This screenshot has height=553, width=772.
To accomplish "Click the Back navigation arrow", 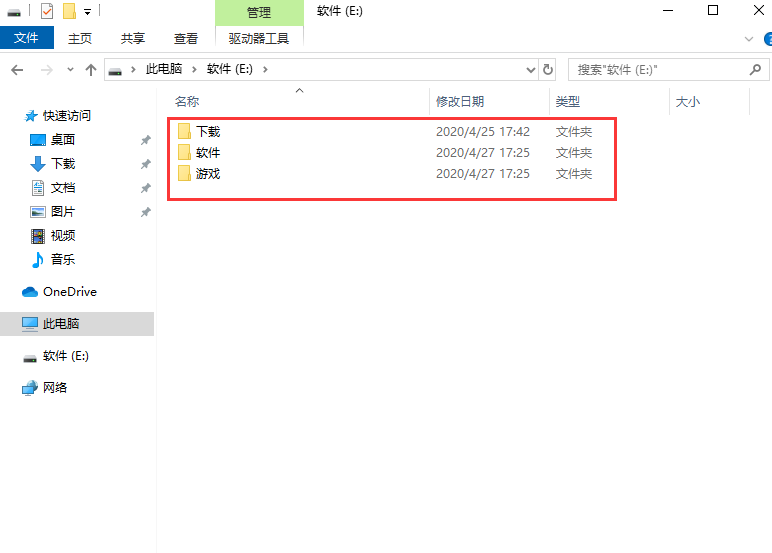I will [x=17, y=70].
